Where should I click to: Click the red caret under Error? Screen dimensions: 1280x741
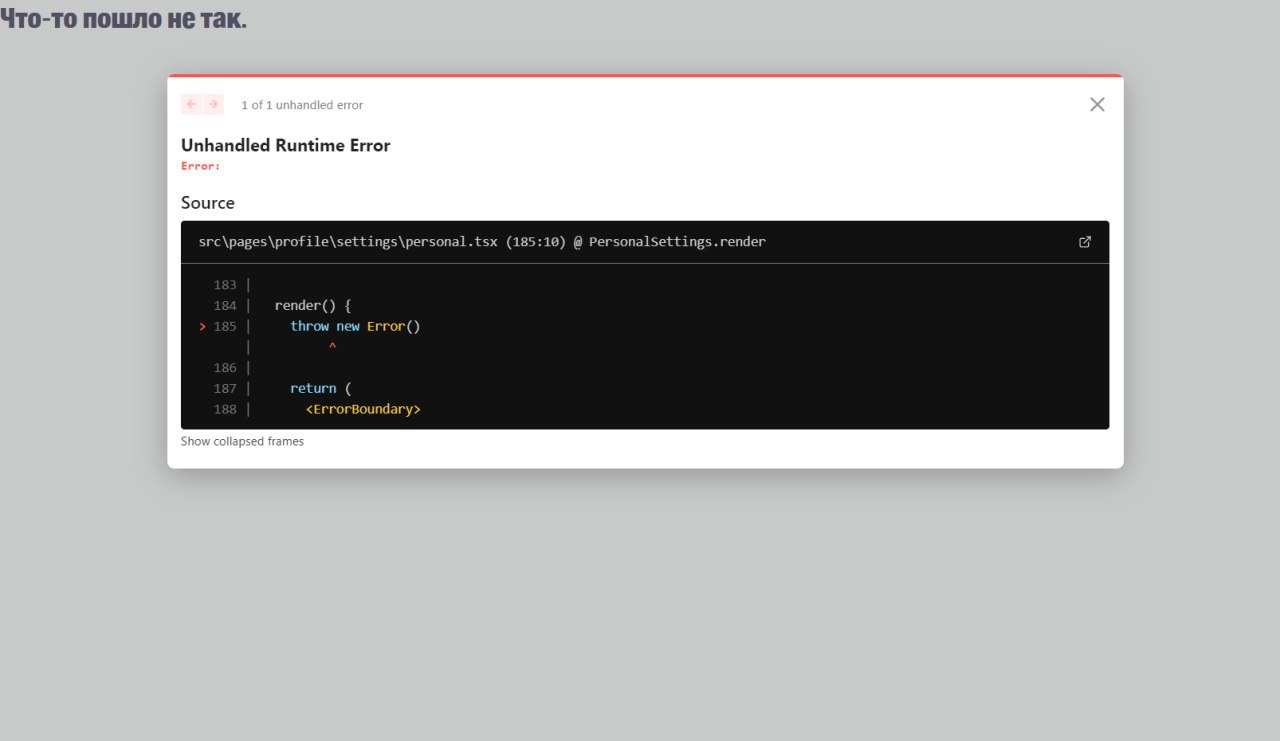332,347
